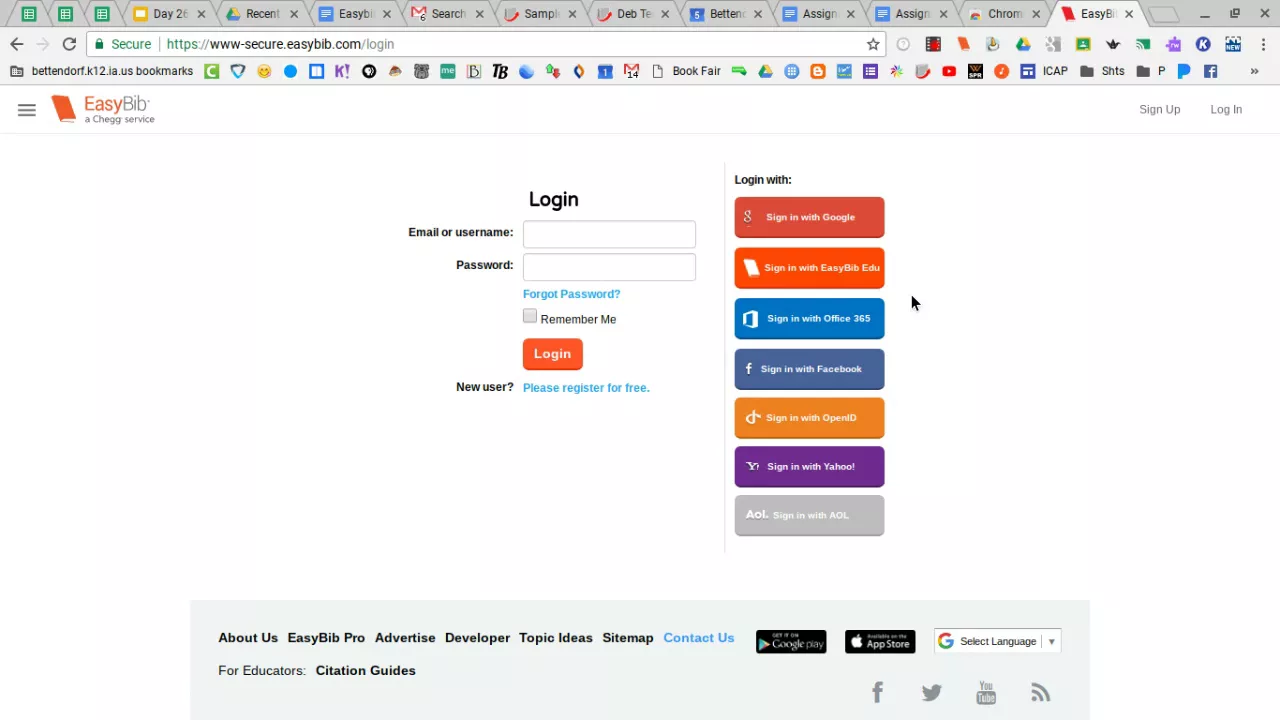Sign in with Office 365
The height and width of the screenshot is (720, 1280).
809,319
